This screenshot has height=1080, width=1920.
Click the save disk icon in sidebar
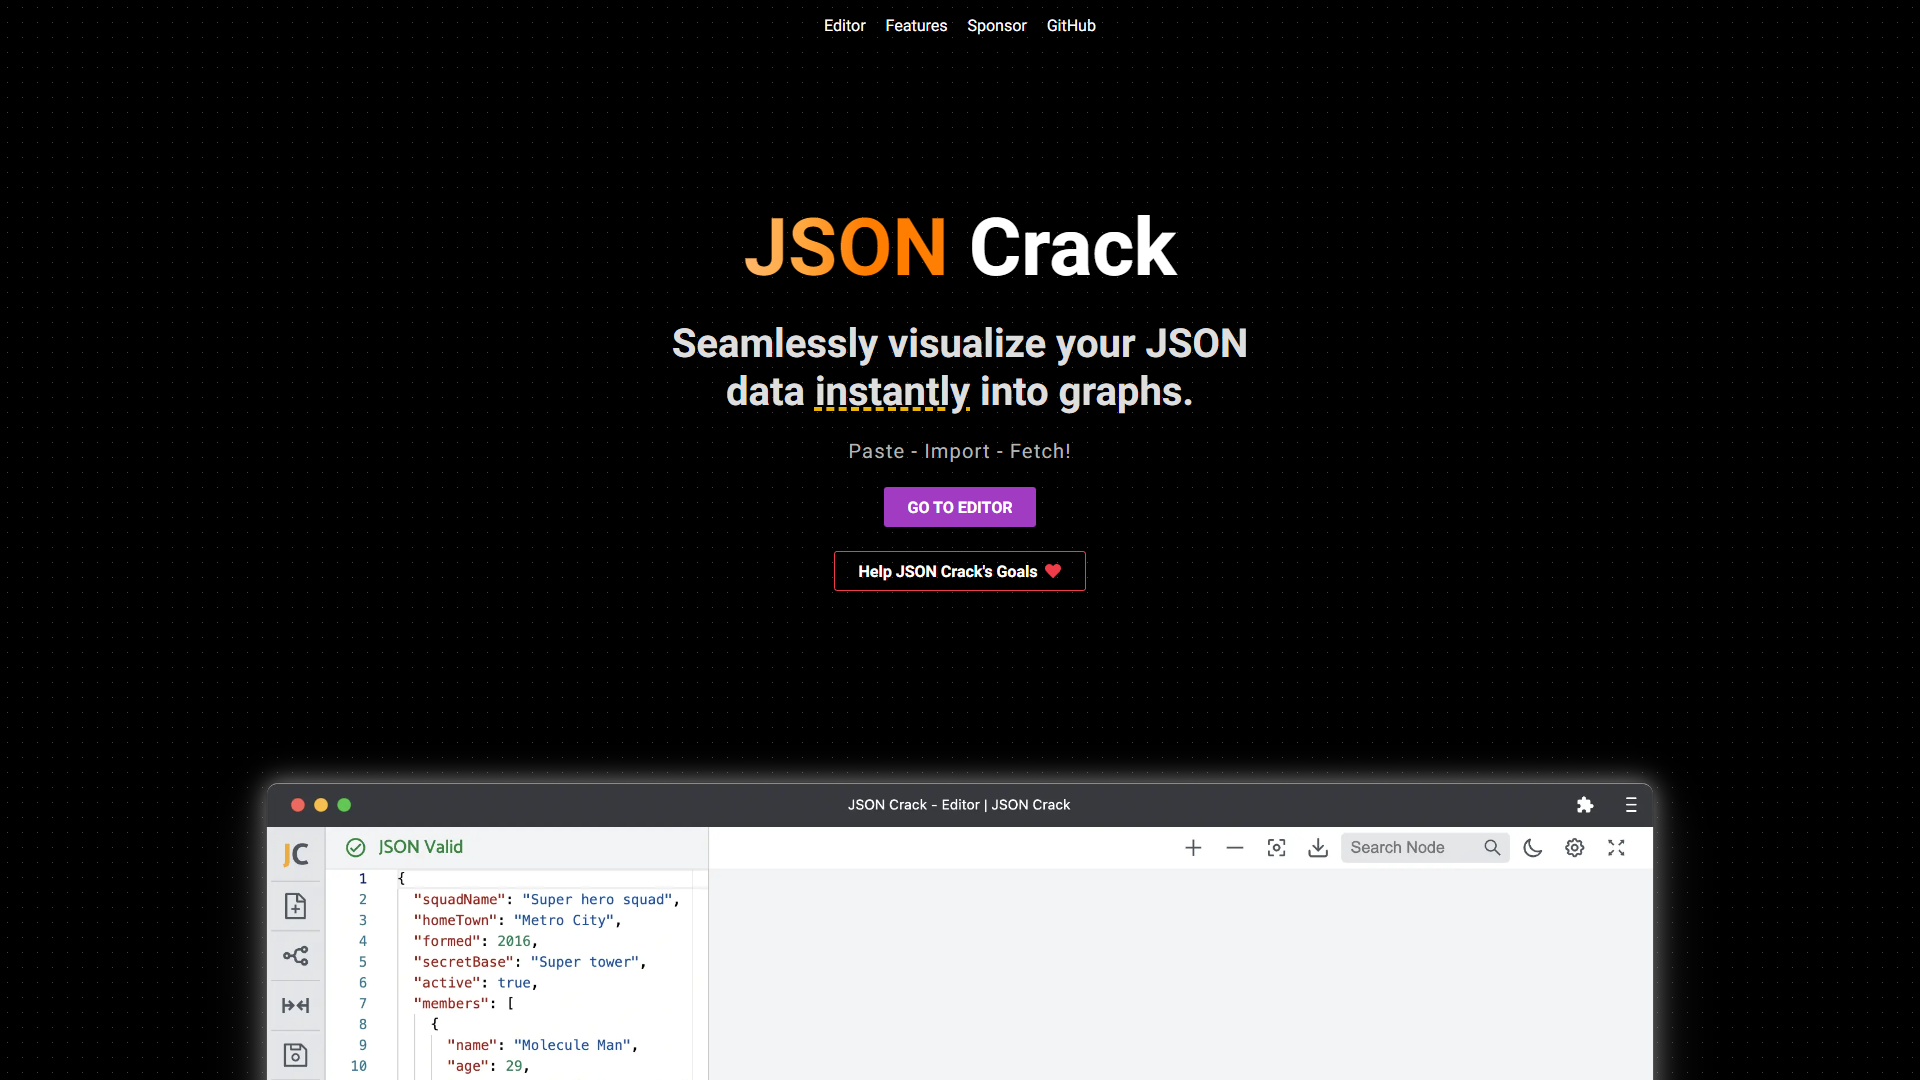point(295,1055)
